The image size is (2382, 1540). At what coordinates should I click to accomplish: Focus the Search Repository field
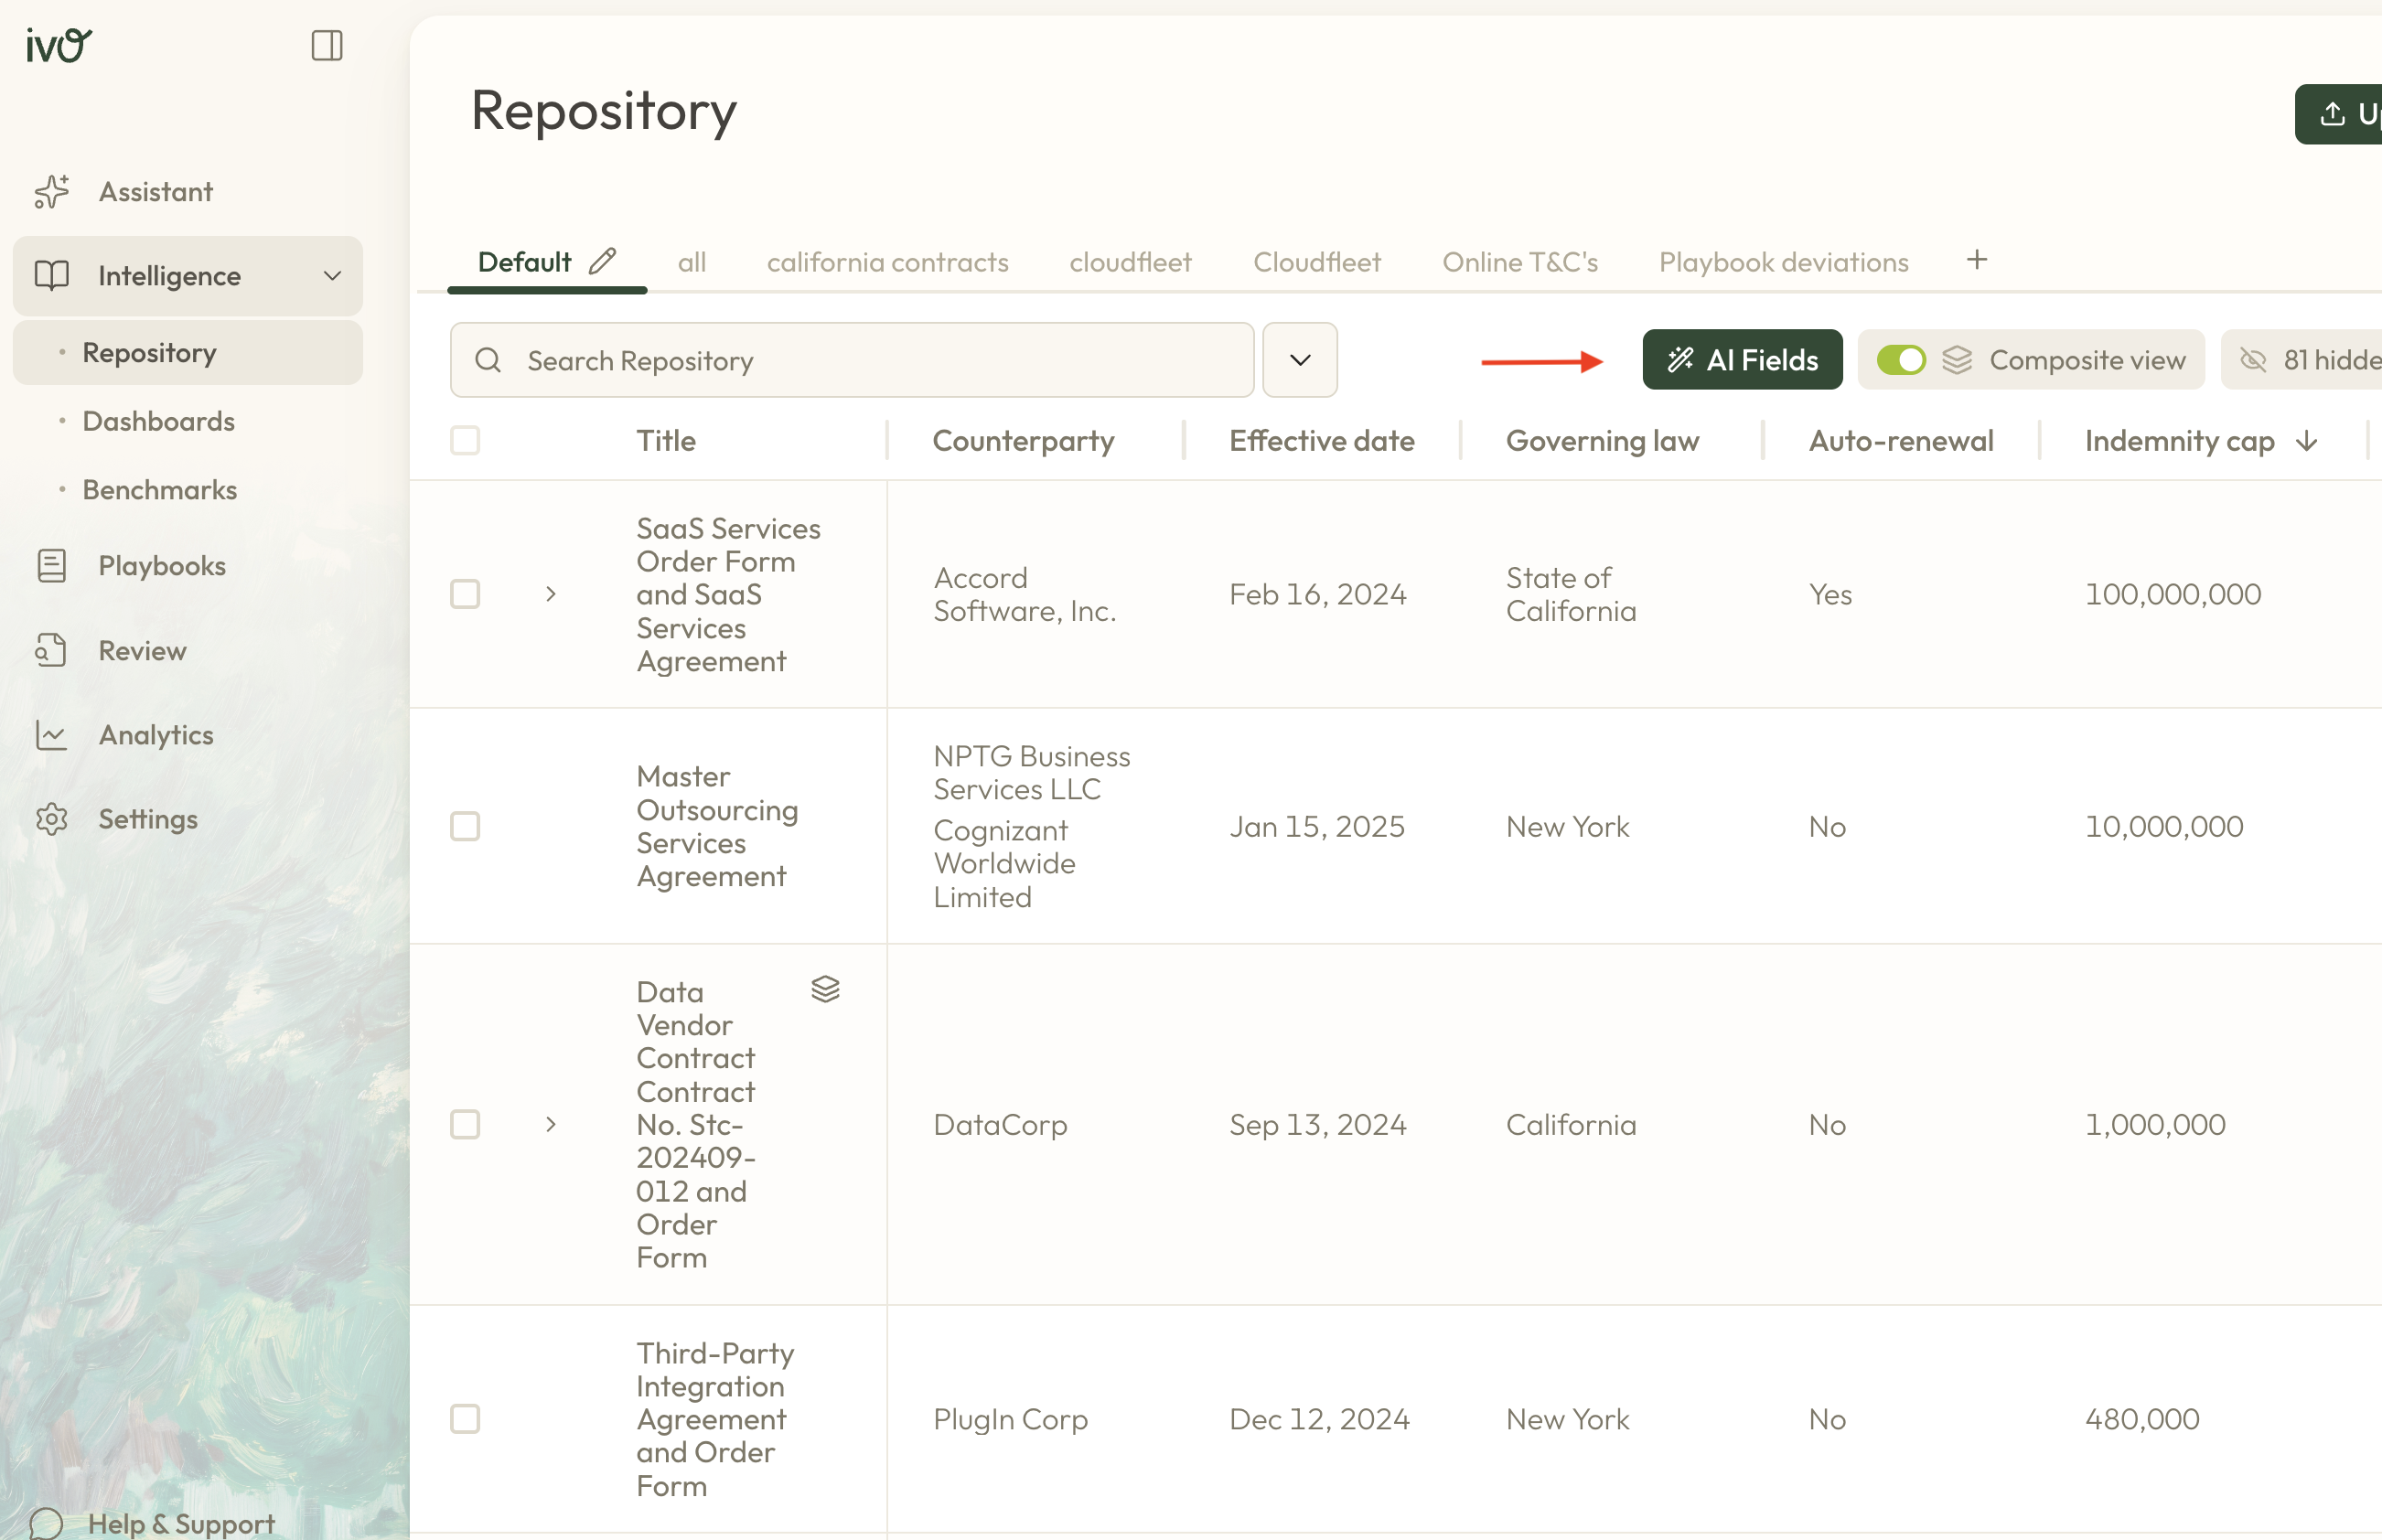click(850, 360)
